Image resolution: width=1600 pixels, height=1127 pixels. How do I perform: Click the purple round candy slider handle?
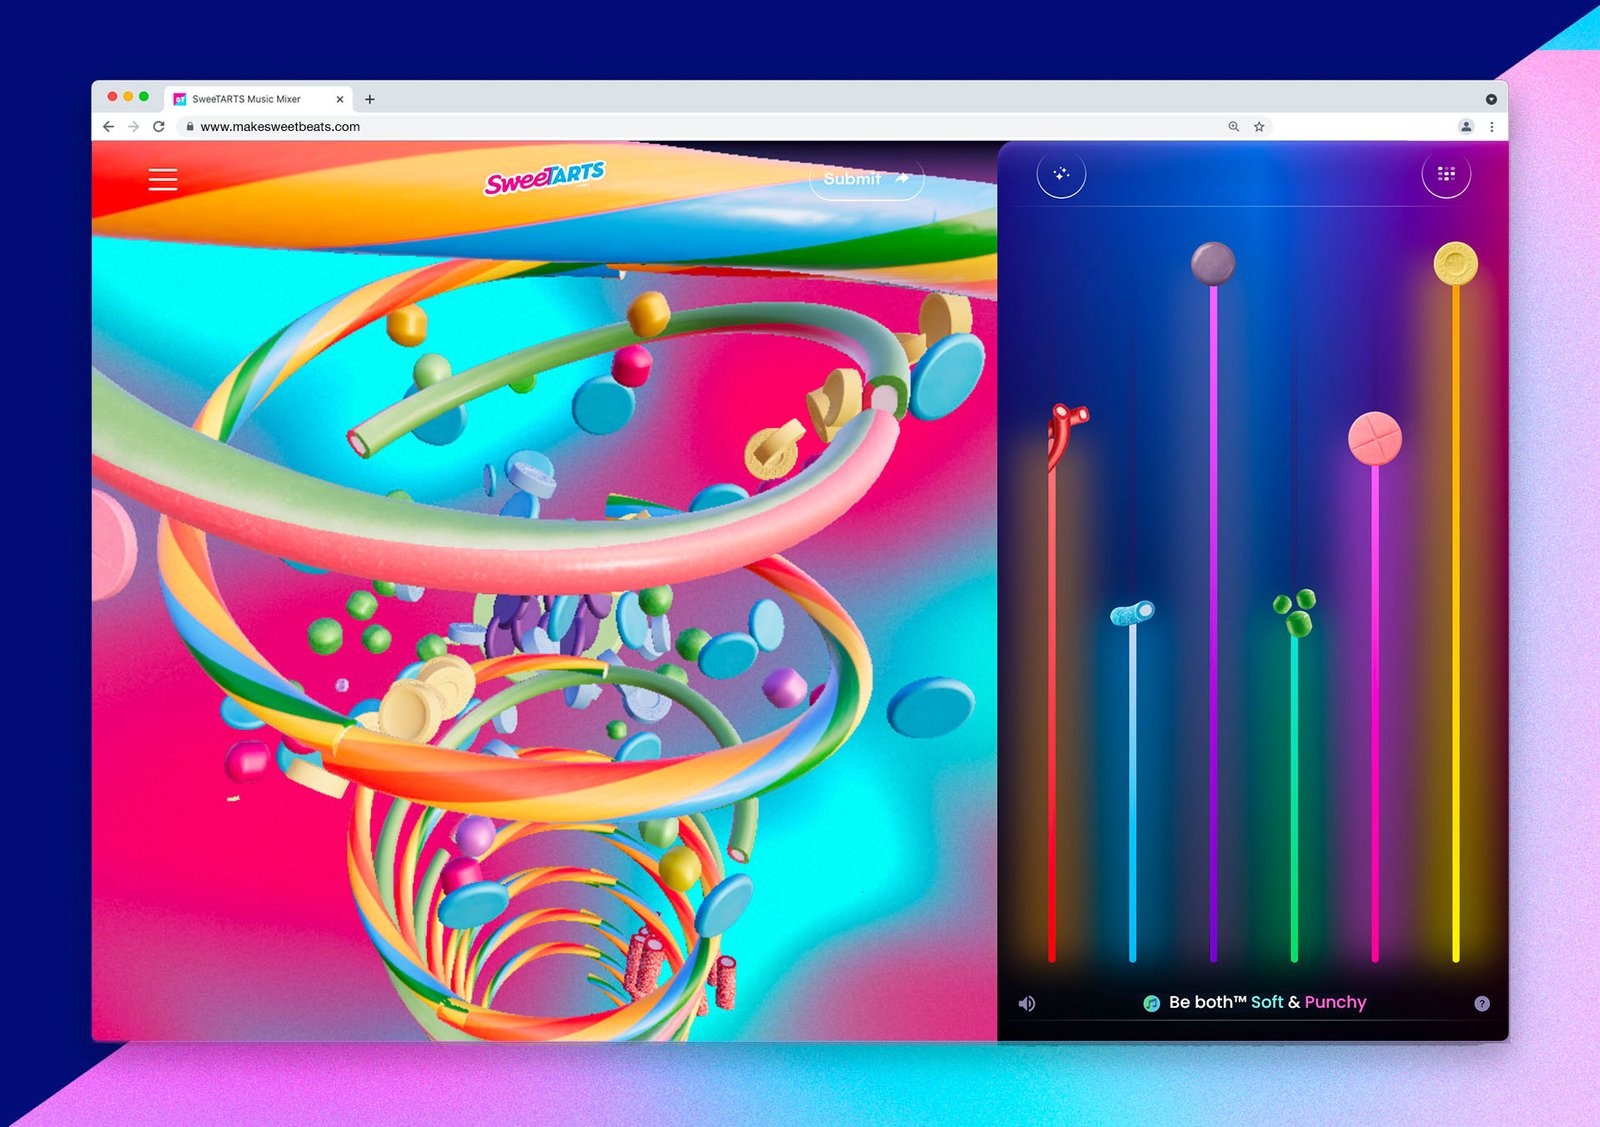tap(1213, 263)
